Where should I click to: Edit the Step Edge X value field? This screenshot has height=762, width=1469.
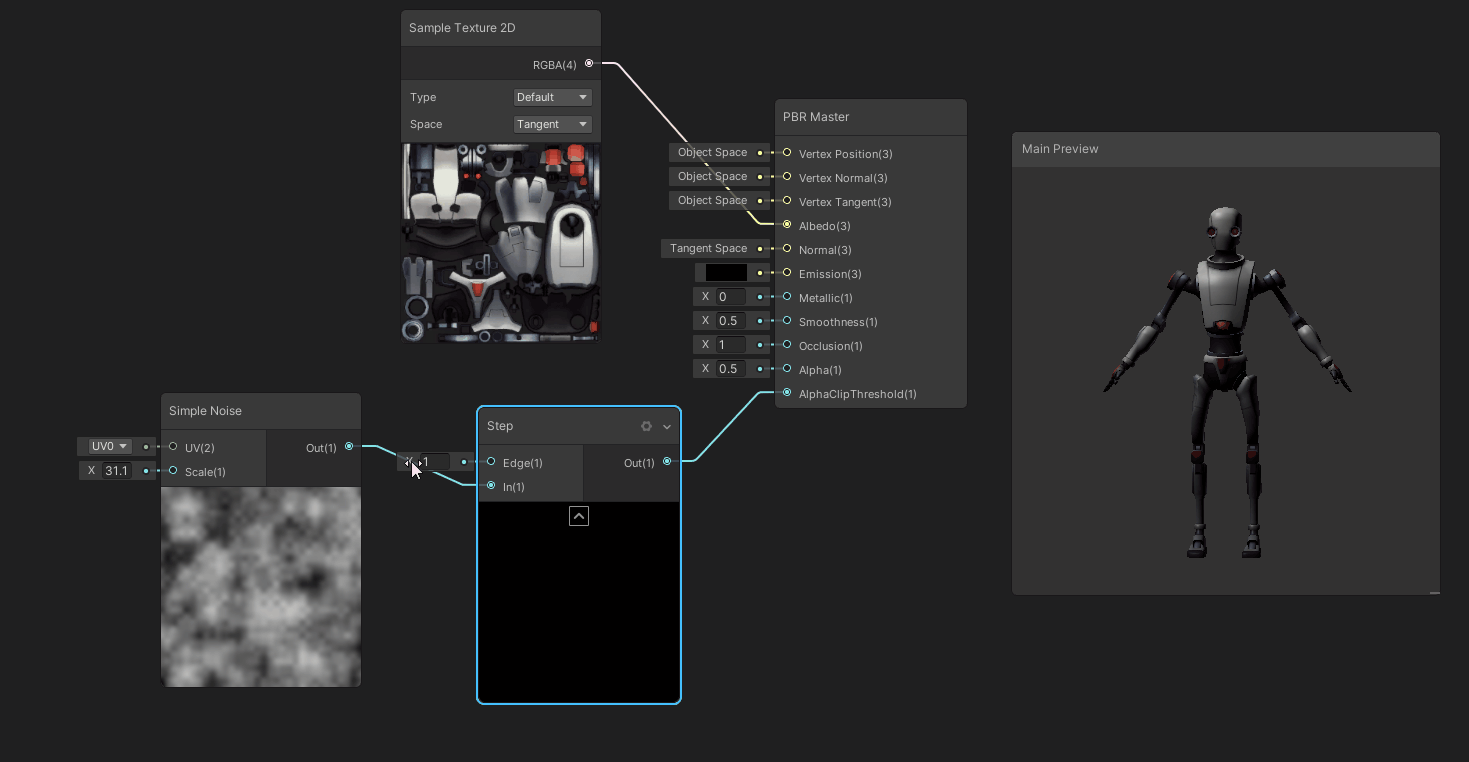pos(434,462)
